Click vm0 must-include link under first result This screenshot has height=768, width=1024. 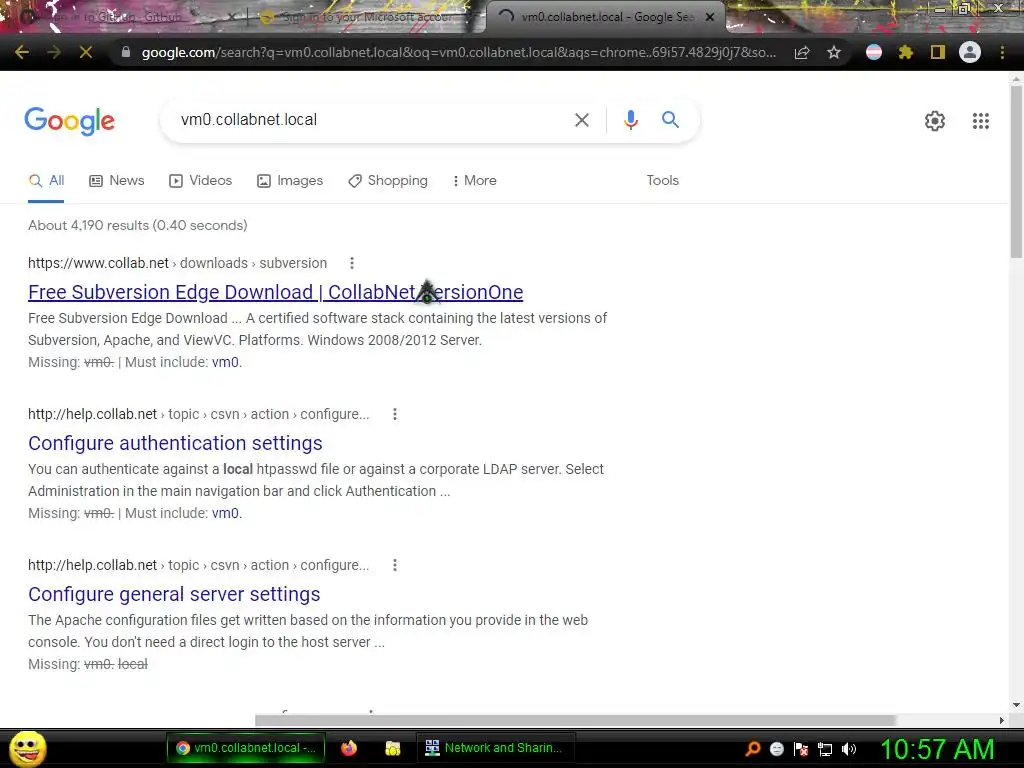coord(225,362)
